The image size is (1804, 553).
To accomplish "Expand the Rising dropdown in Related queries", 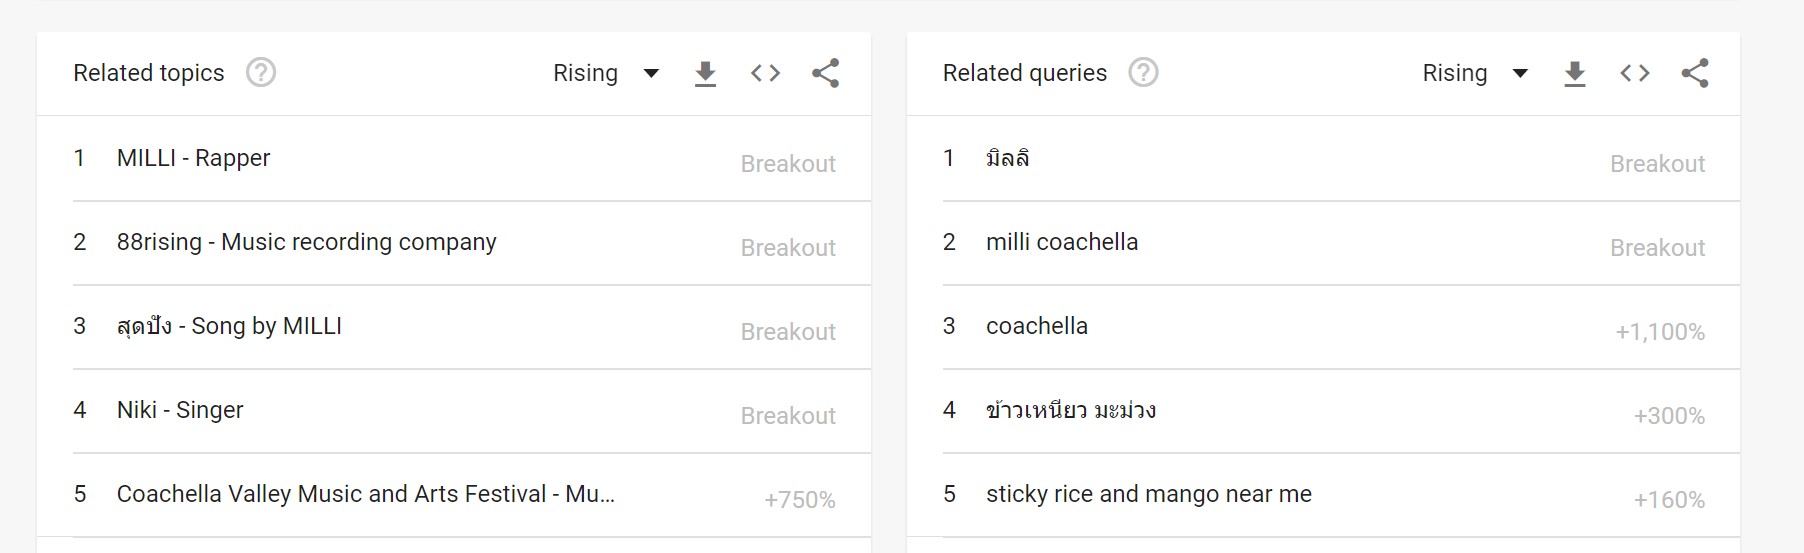I will (x=1476, y=73).
